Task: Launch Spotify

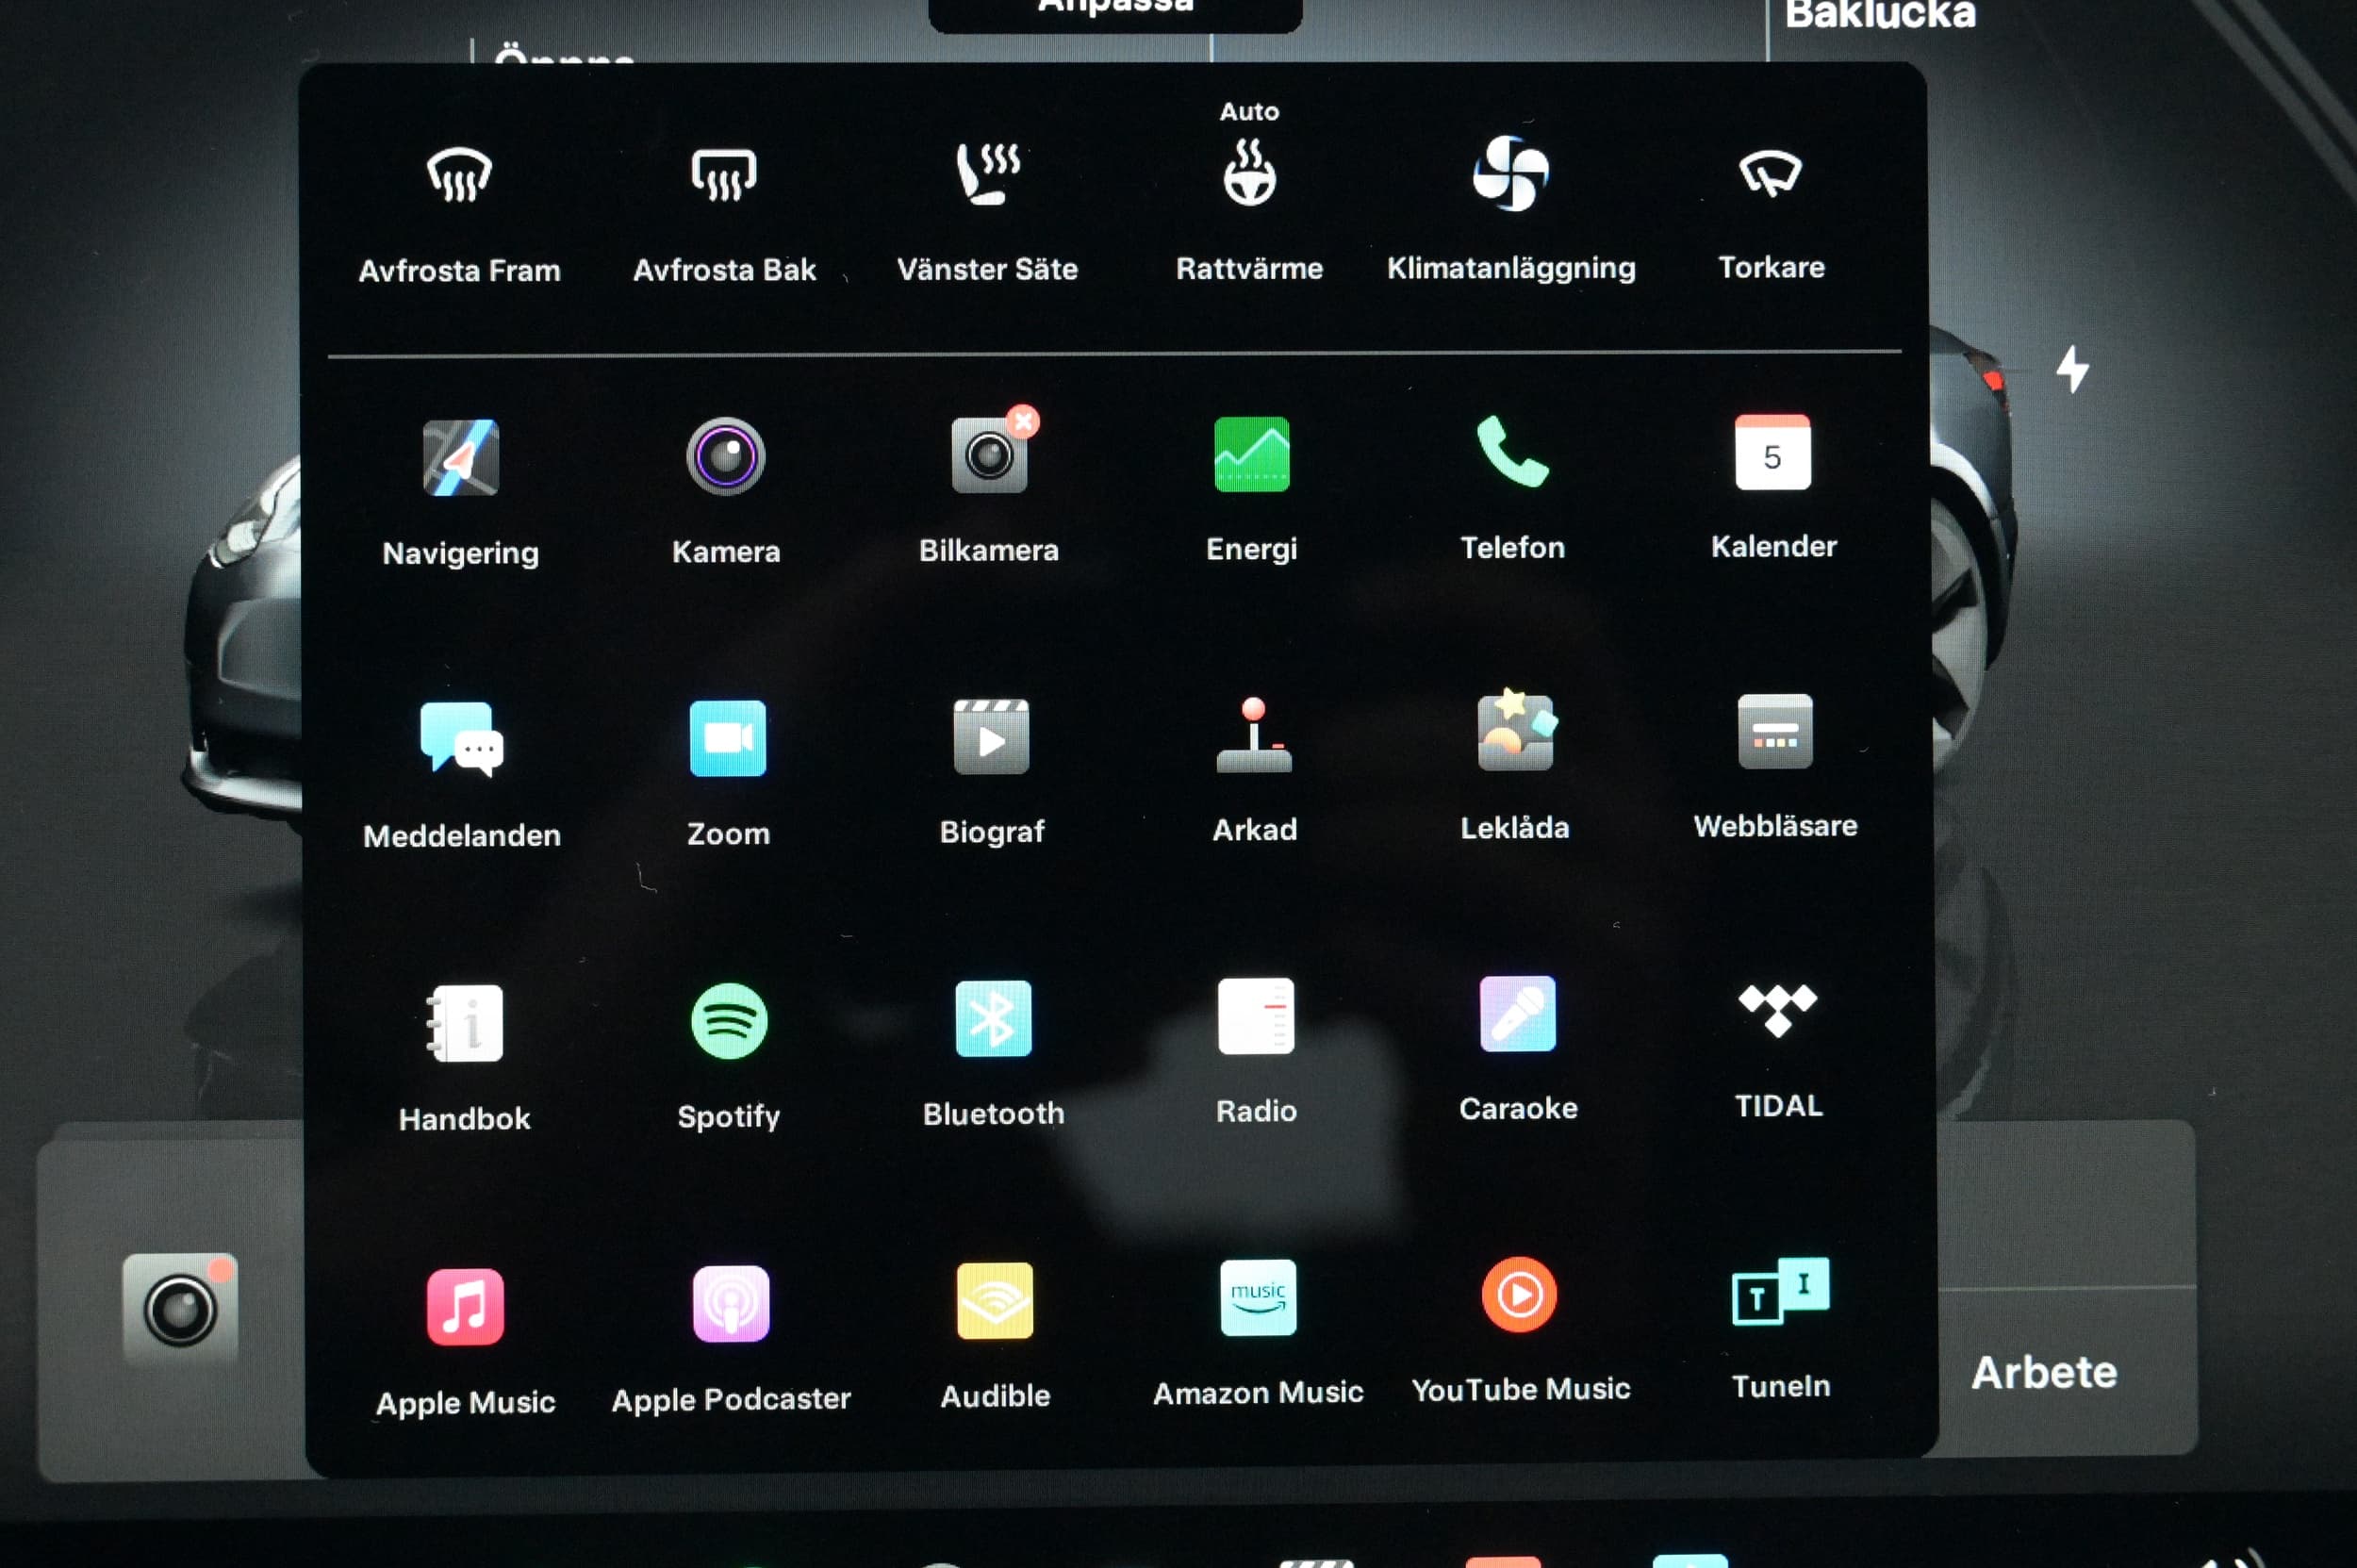Action: (729, 1021)
